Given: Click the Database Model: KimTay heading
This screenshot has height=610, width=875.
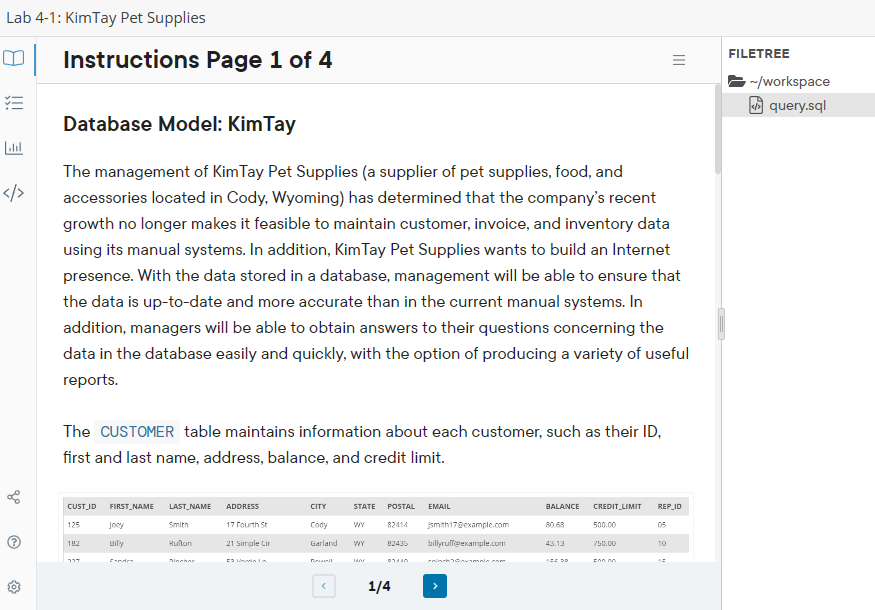Looking at the screenshot, I should 179,124.
